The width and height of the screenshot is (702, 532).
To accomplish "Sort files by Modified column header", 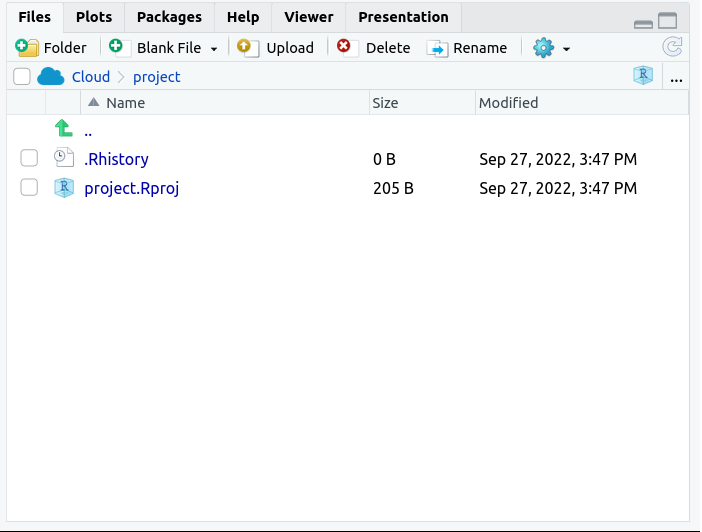I will (508, 103).
